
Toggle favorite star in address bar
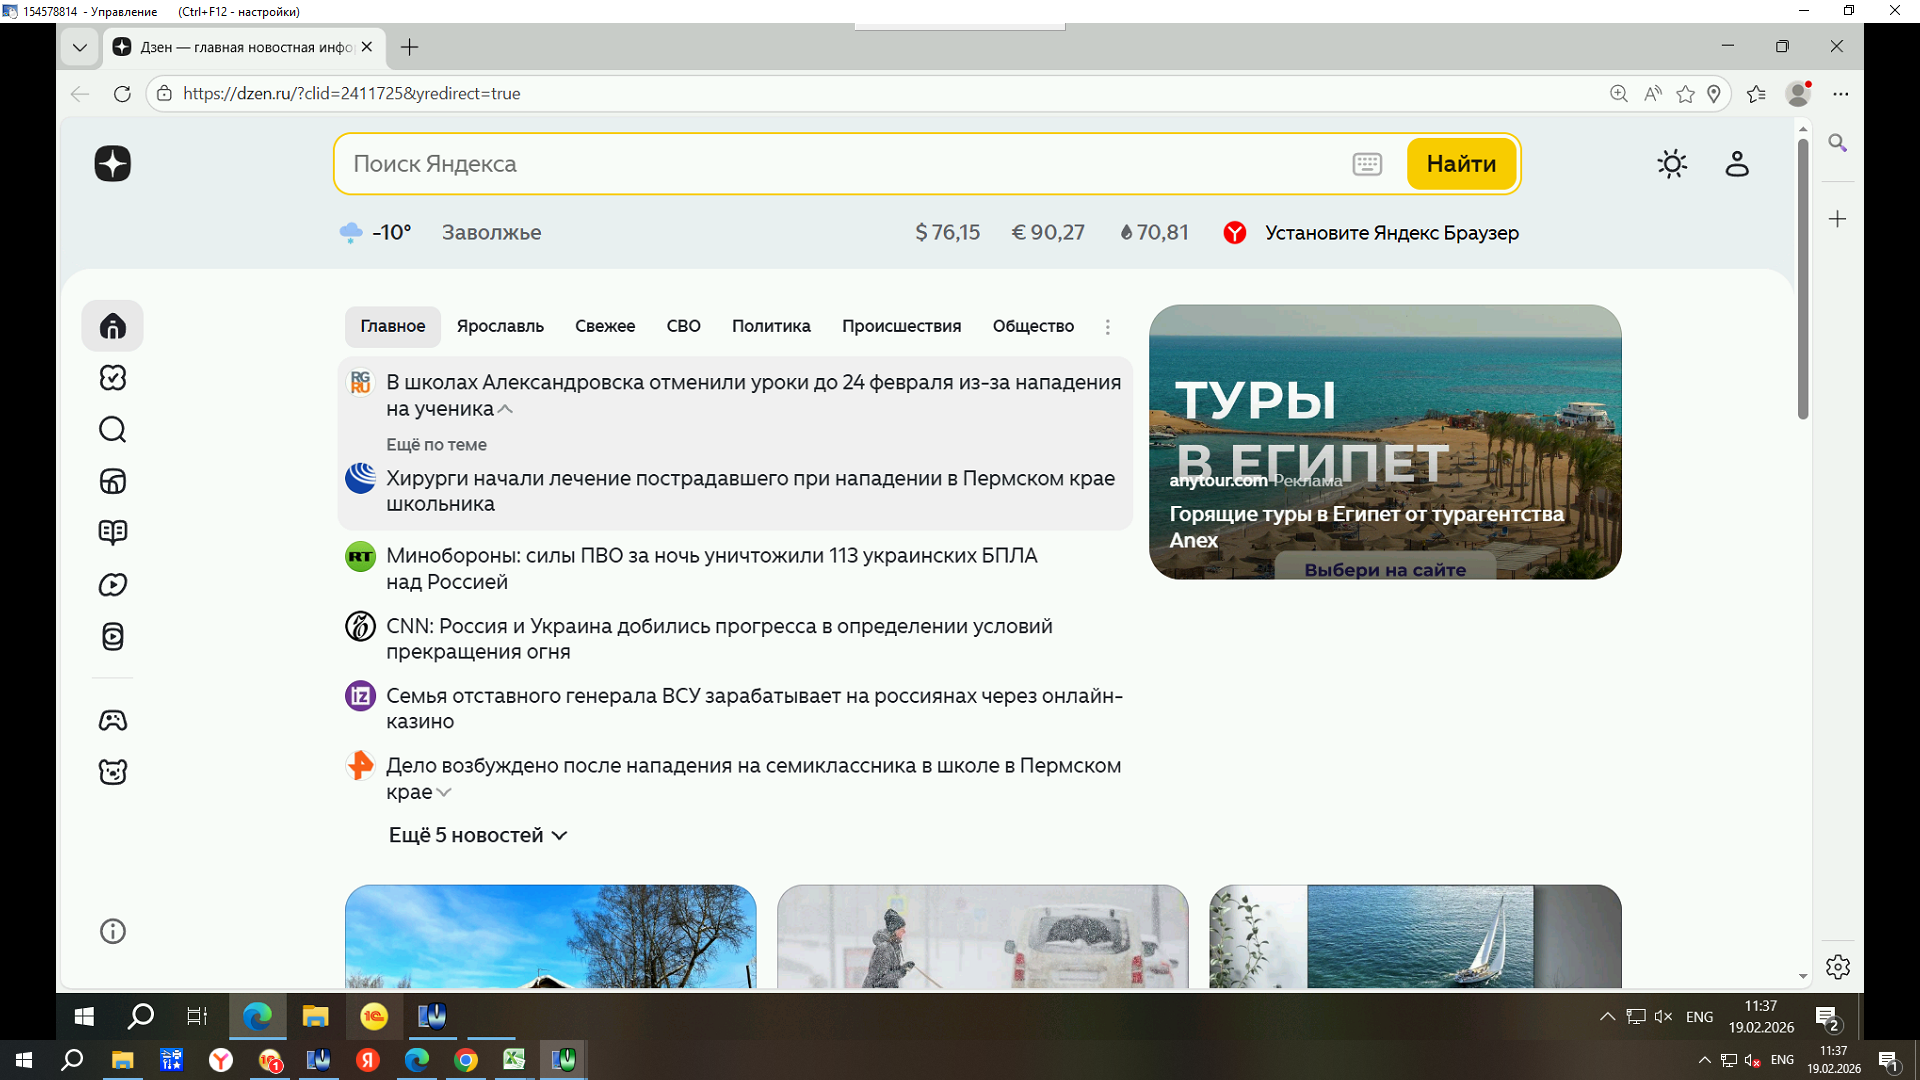pos(1686,94)
